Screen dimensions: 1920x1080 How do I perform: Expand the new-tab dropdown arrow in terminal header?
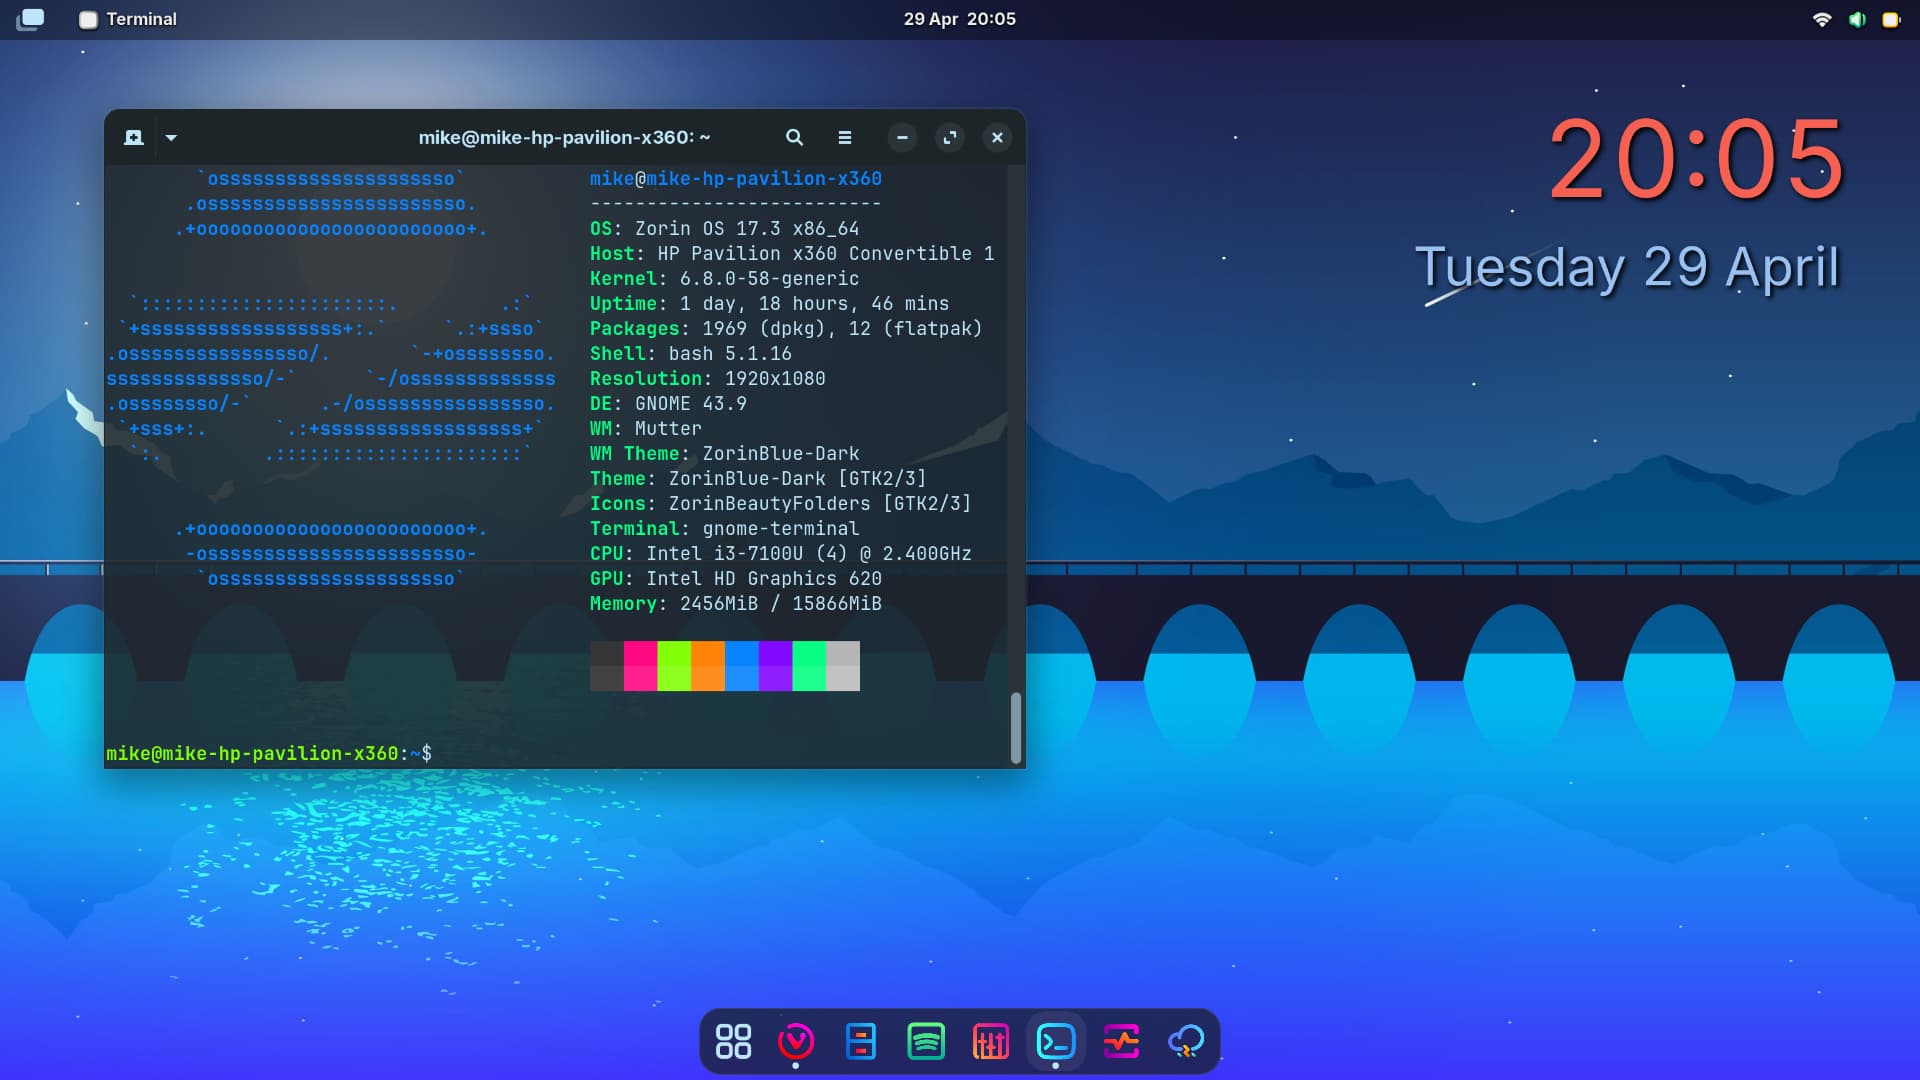(171, 138)
